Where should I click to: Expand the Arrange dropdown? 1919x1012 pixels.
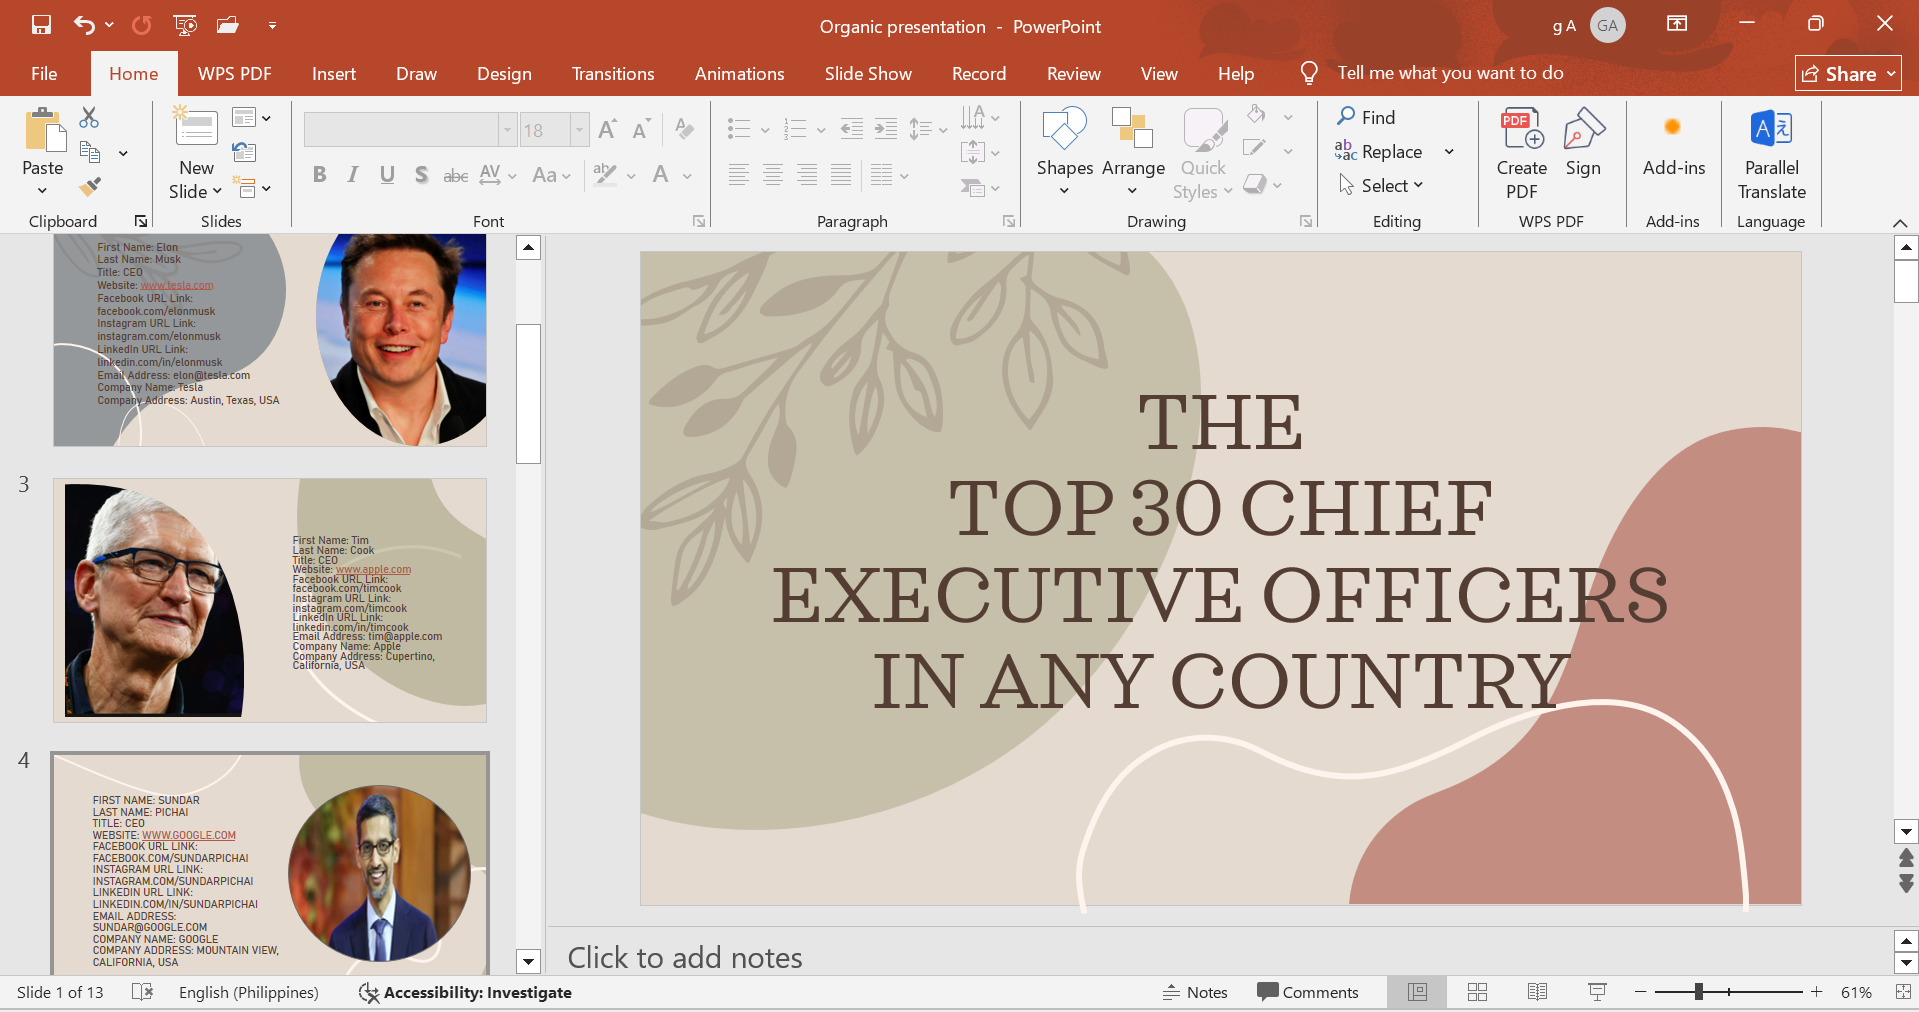coord(1132,191)
